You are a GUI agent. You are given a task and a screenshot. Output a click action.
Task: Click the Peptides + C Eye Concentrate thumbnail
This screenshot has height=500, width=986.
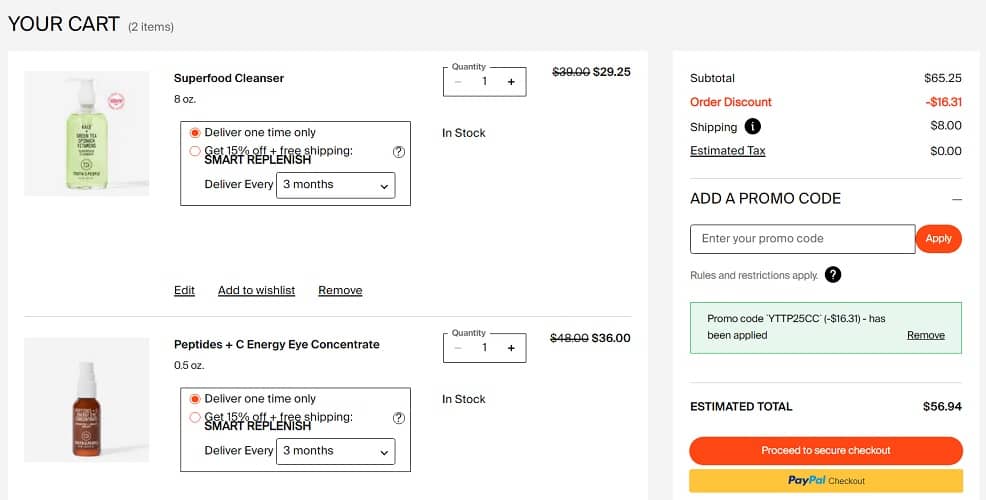pos(86,400)
